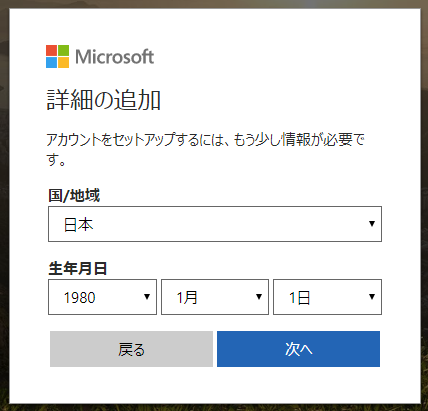Open the birth year dropdown showing 1980
428x411 pixels.
click(102, 297)
